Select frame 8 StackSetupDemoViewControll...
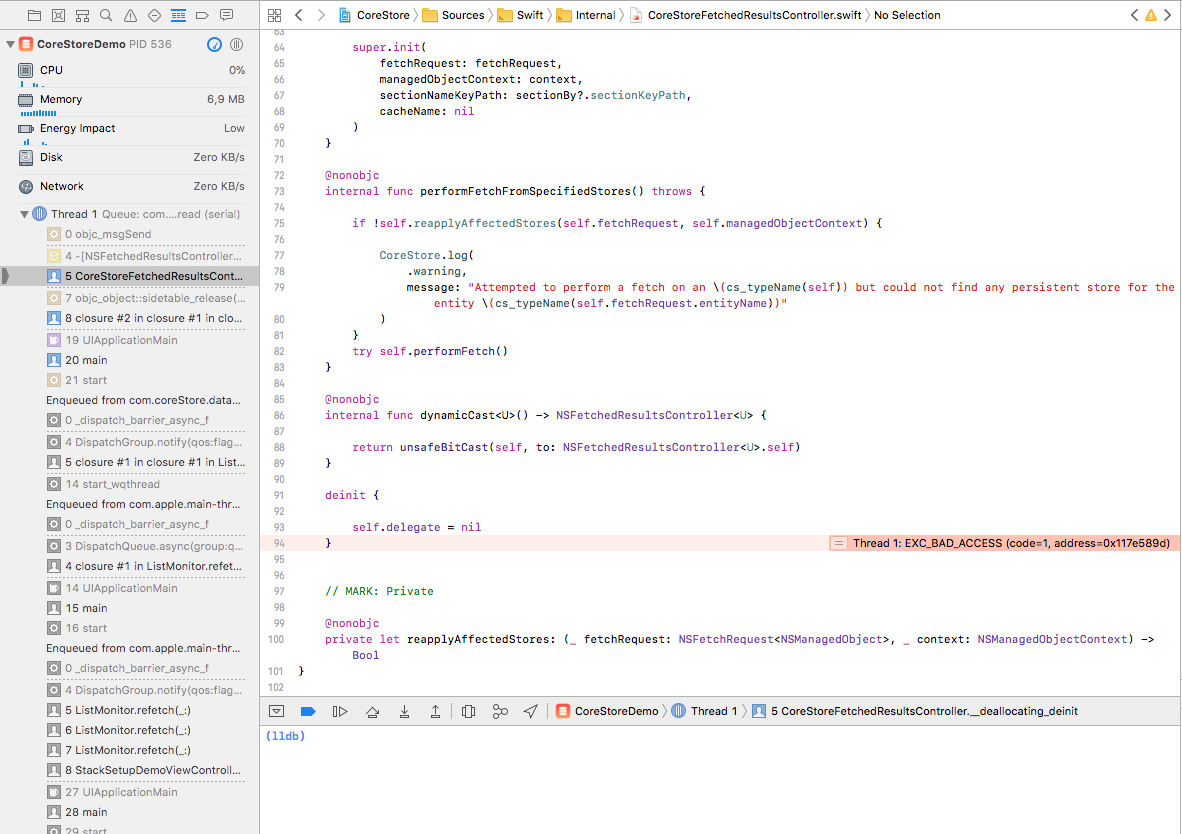Screen dimensions: 1182x834 145,771
